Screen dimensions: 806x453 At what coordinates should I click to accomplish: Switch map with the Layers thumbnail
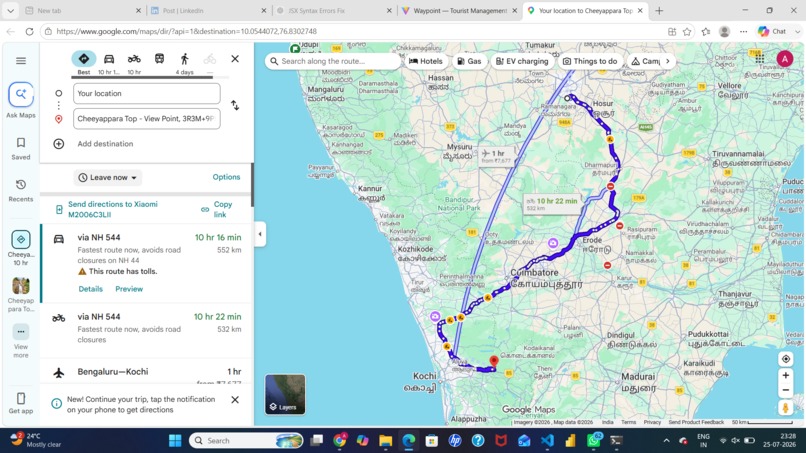point(285,394)
